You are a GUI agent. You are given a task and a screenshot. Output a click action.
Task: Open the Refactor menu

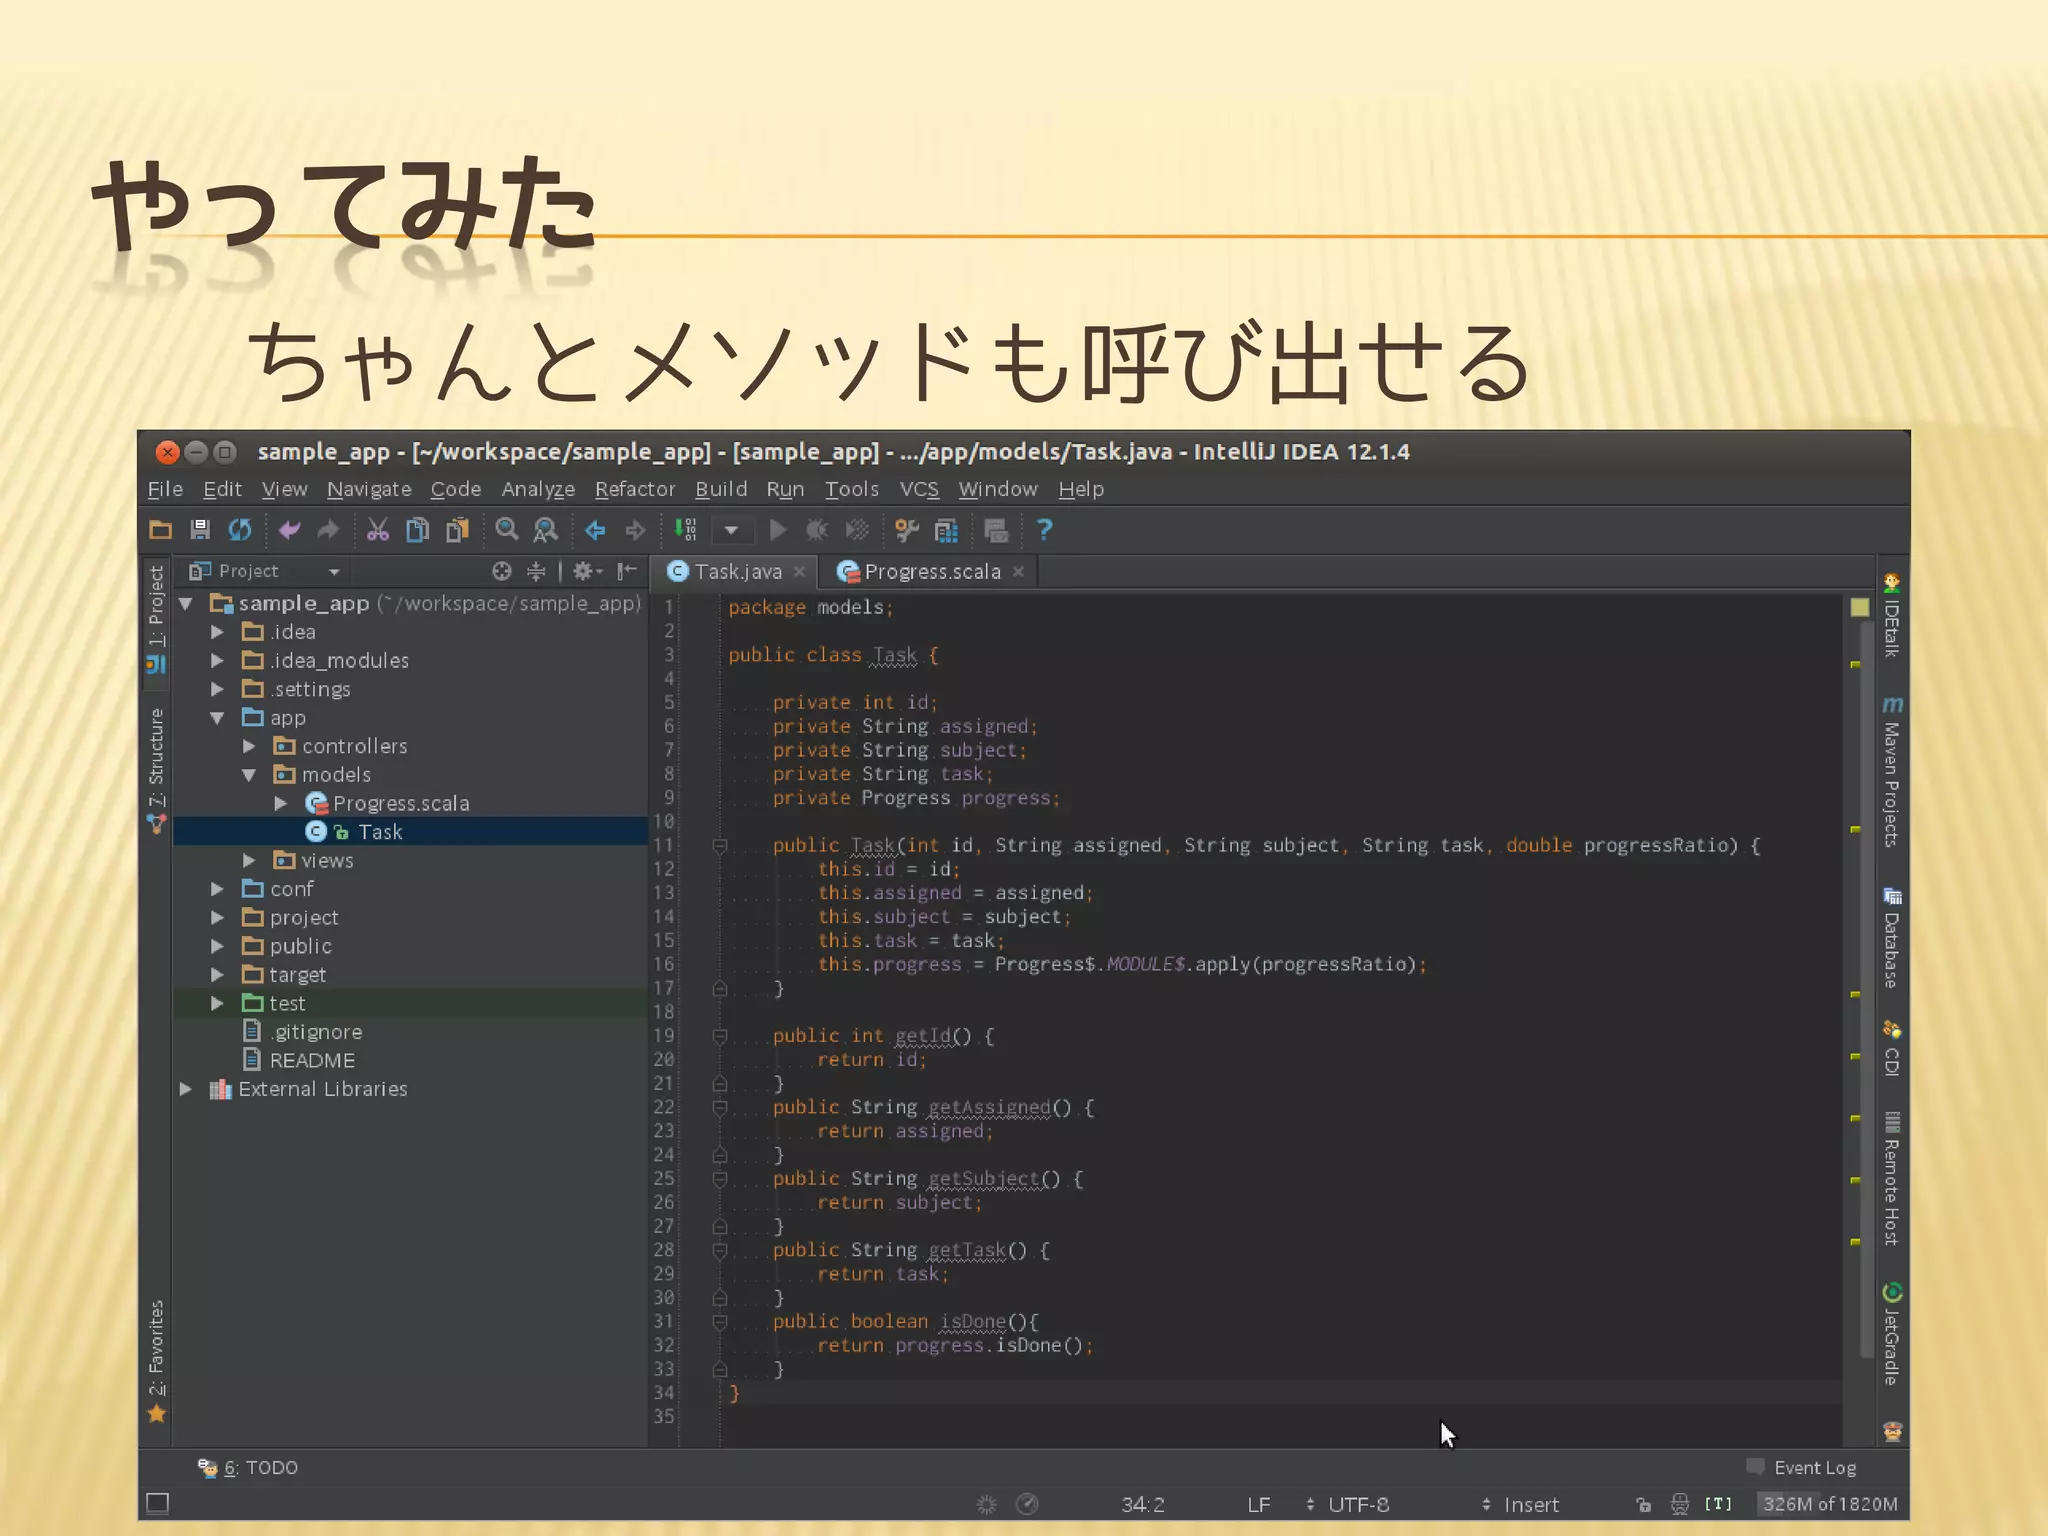pos(635,489)
